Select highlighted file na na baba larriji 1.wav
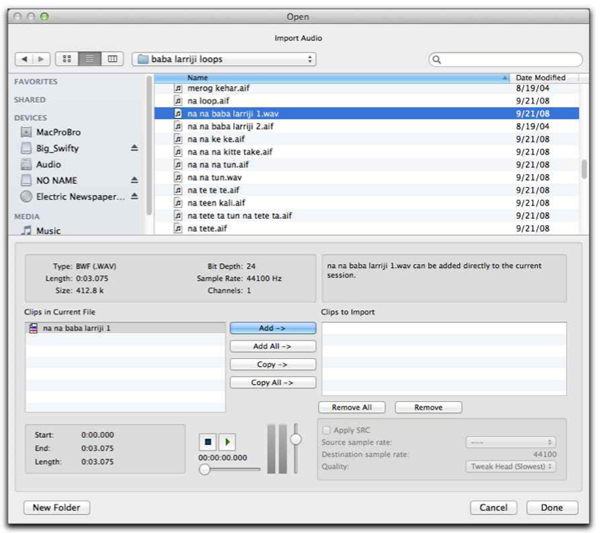Viewport: 600px width, 533px height. tap(367, 114)
